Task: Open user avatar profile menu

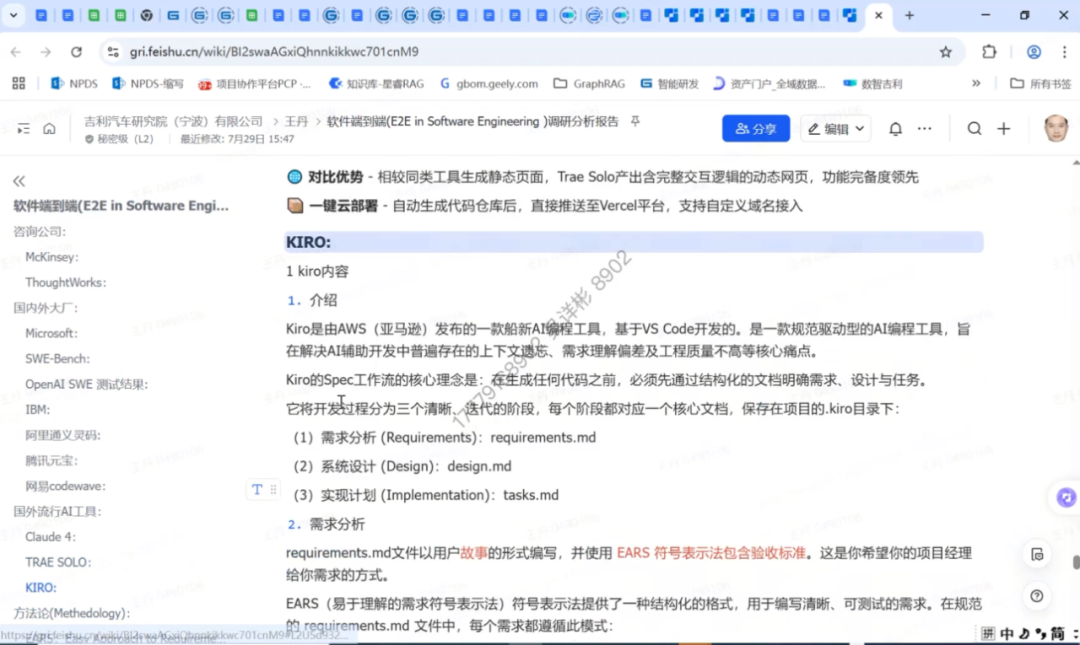Action: click(x=1056, y=128)
